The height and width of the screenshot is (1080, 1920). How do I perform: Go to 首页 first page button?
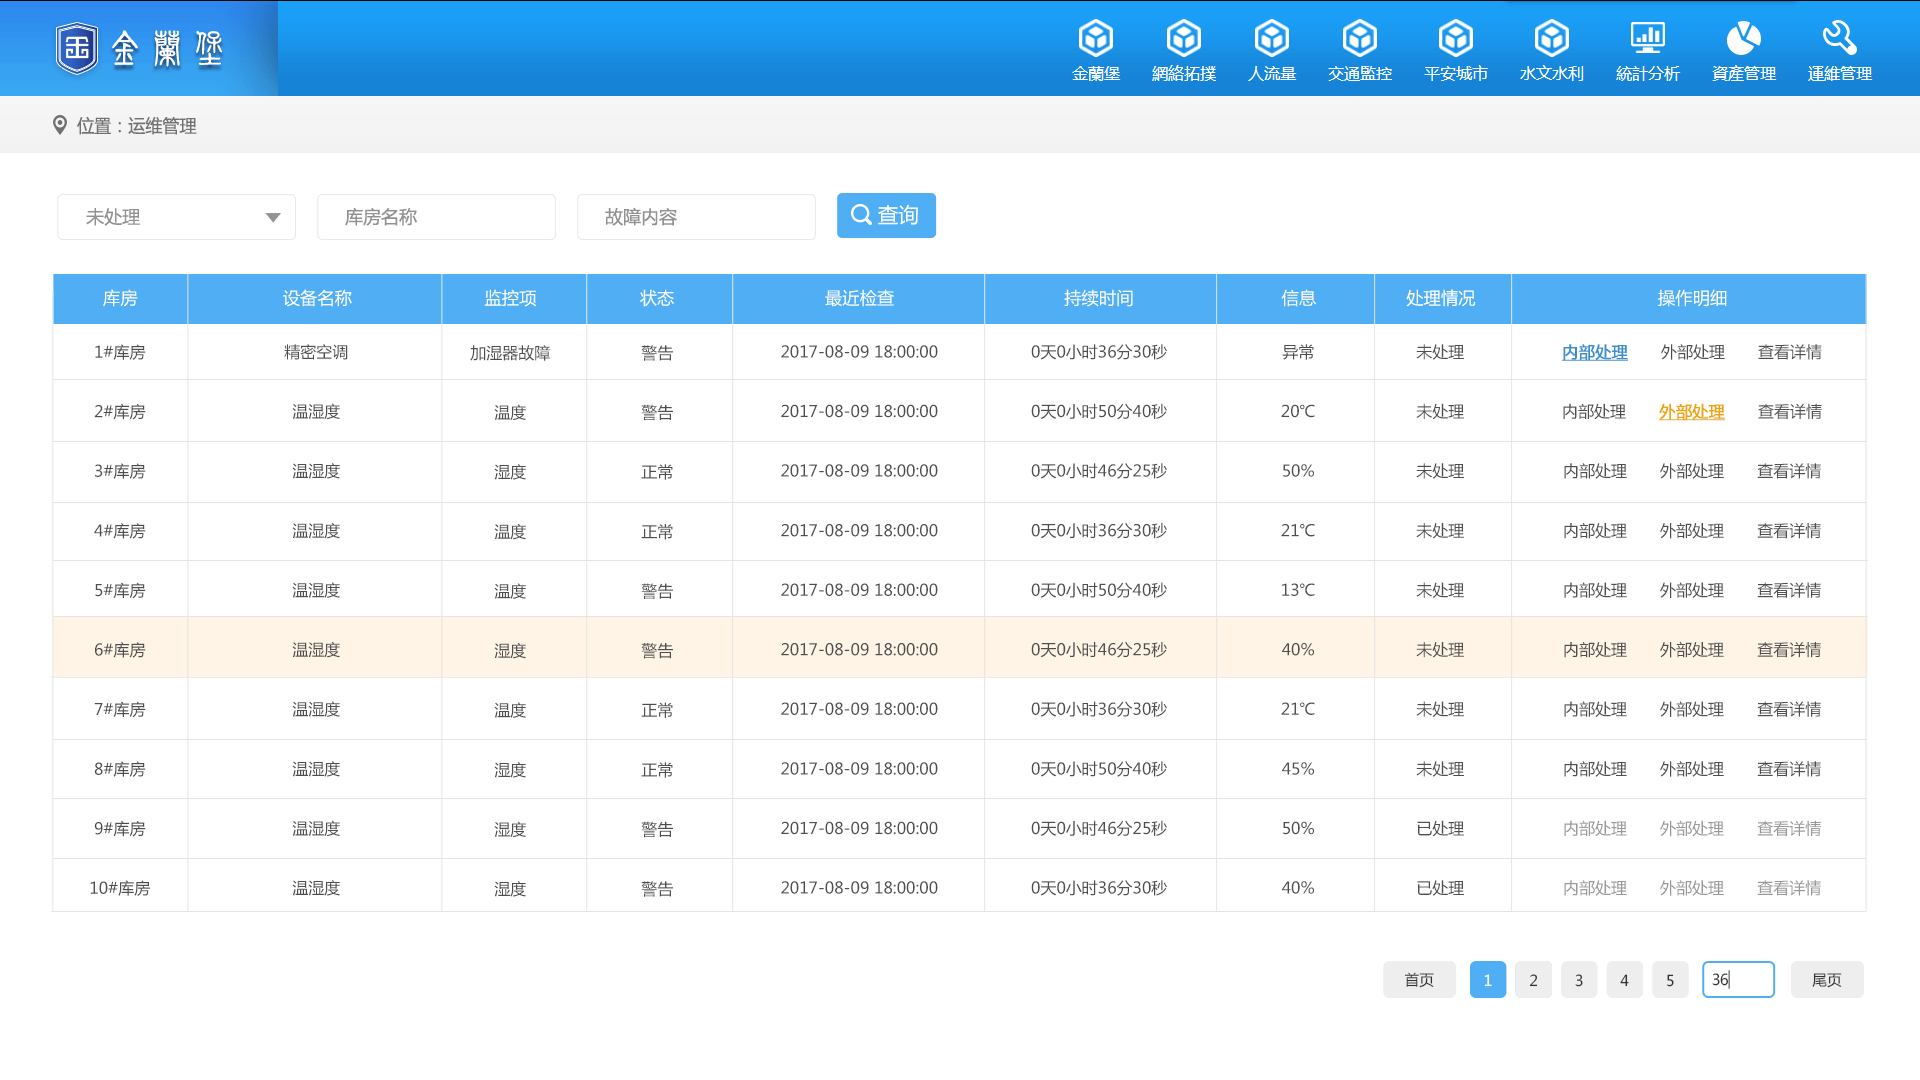pyautogui.click(x=1419, y=980)
